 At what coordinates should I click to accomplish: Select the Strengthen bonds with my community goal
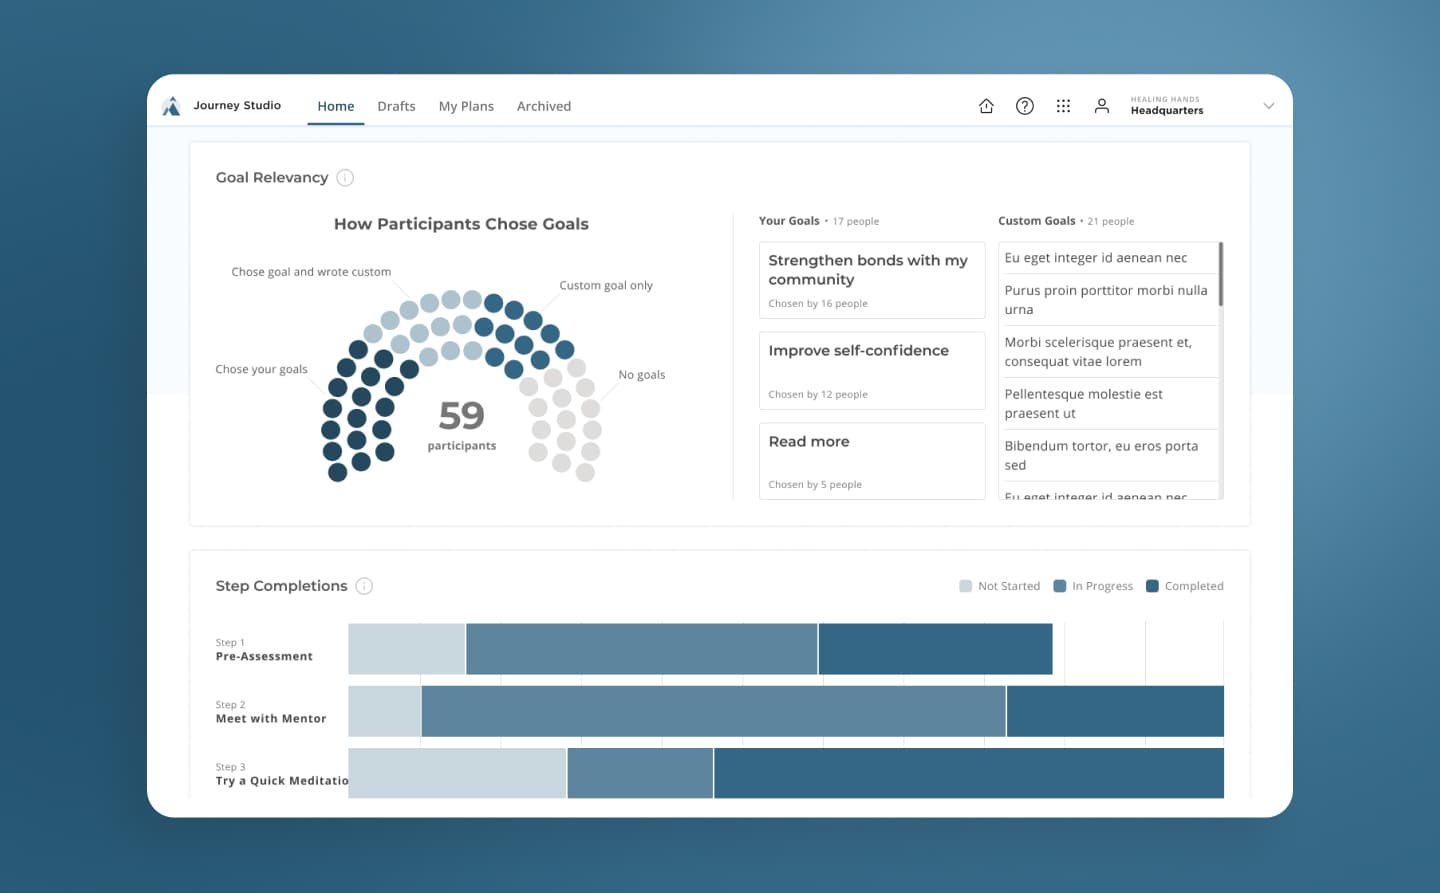pyautogui.click(x=871, y=280)
